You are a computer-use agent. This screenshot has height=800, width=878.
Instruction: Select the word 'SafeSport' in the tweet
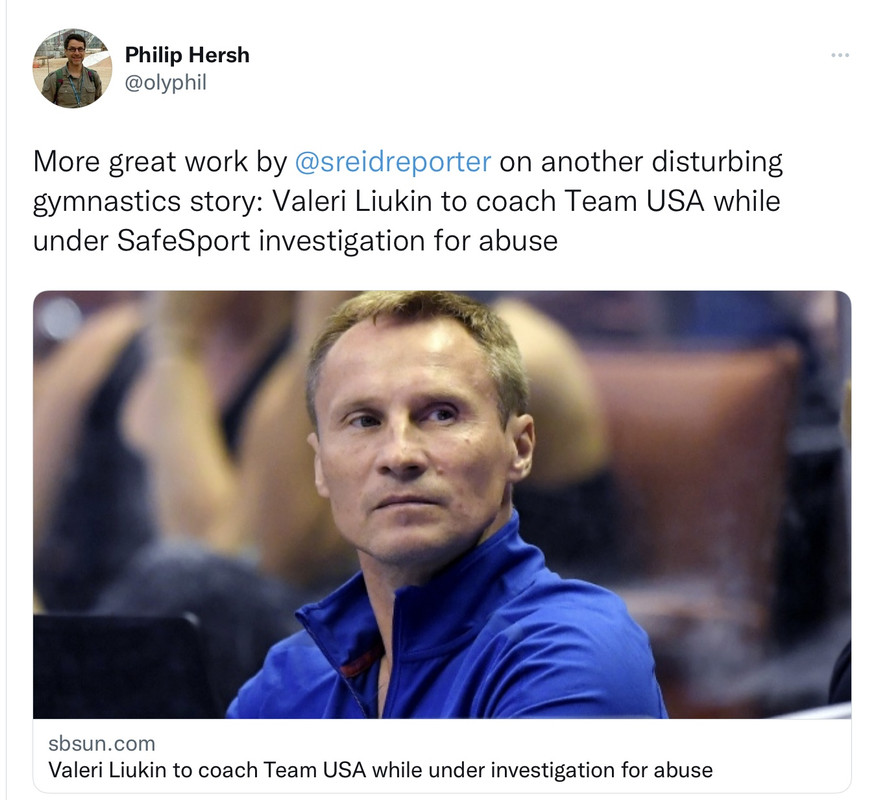(x=184, y=241)
